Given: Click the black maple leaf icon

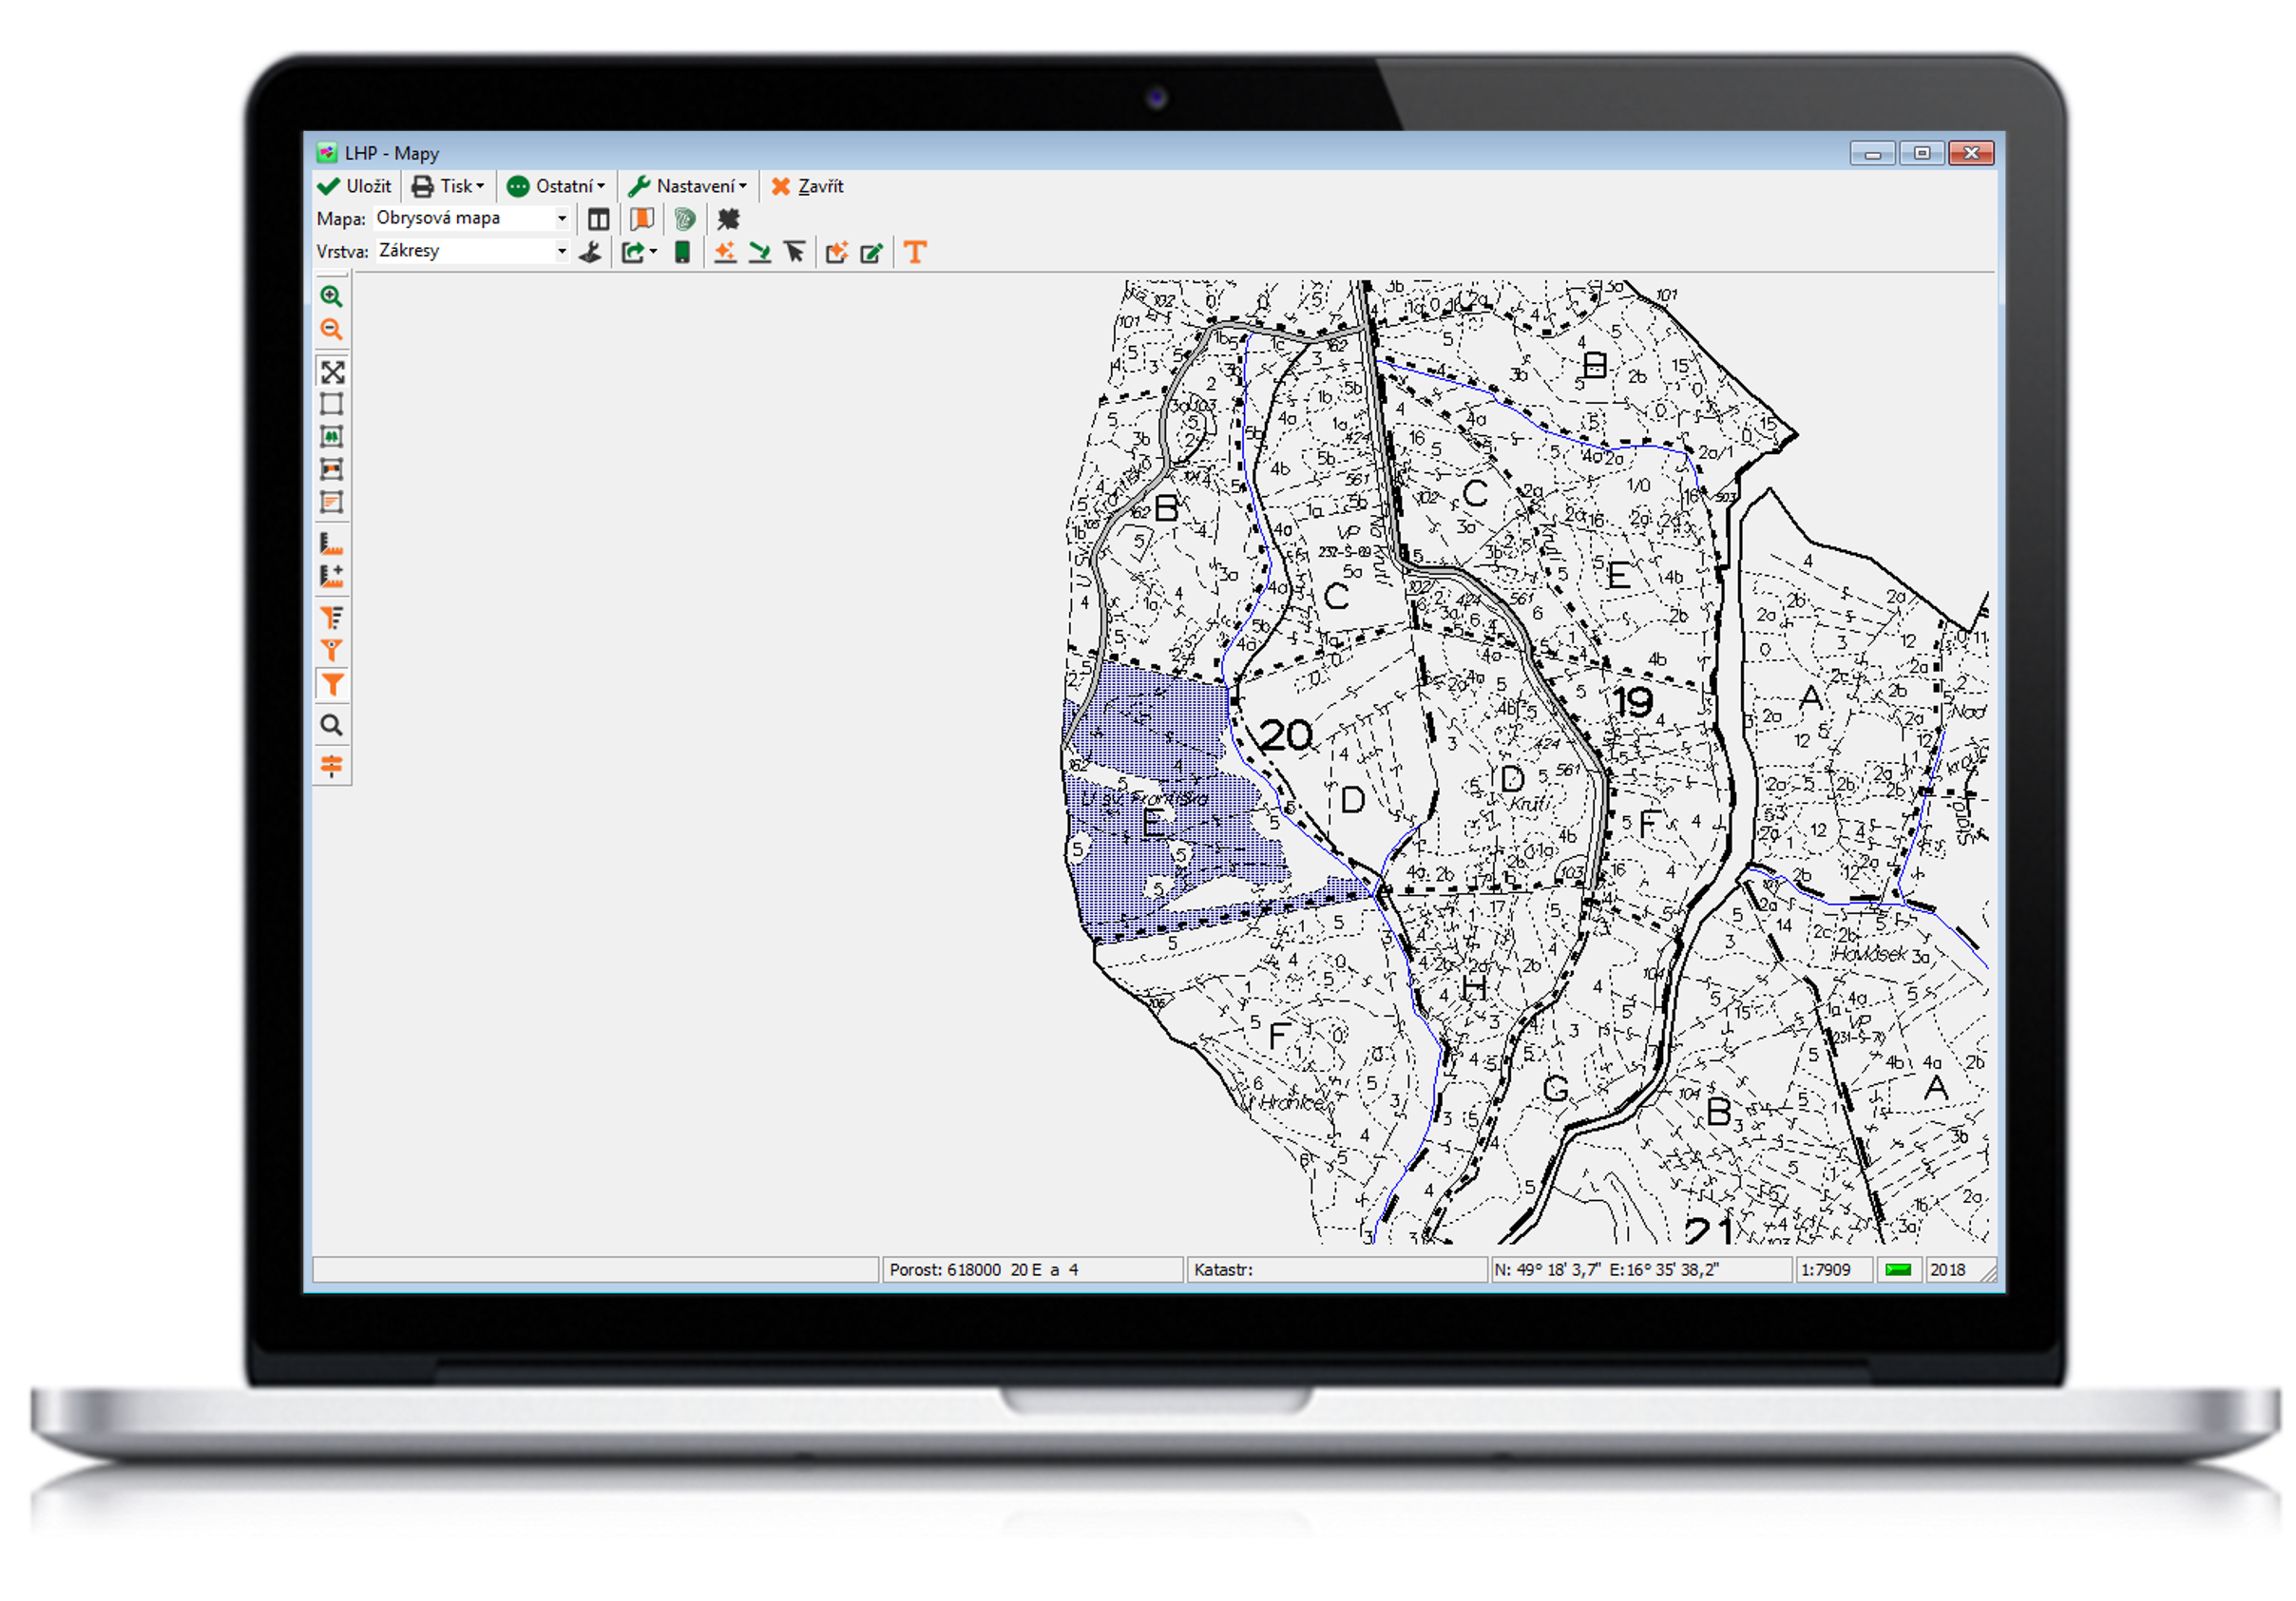Looking at the screenshot, I should click(x=728, y=219).
